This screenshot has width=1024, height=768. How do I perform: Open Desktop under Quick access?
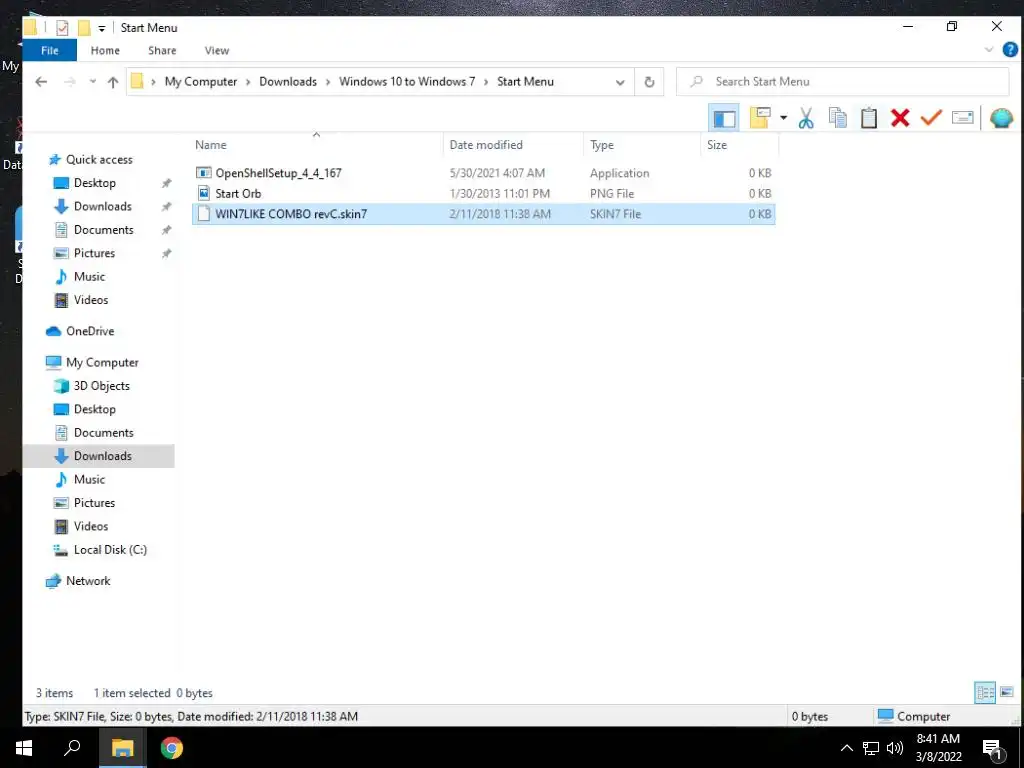pyautogui.click(x=95, y=183)
